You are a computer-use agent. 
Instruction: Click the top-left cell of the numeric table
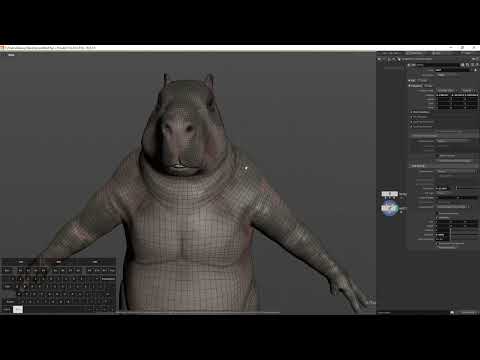[x=443, y=95]
